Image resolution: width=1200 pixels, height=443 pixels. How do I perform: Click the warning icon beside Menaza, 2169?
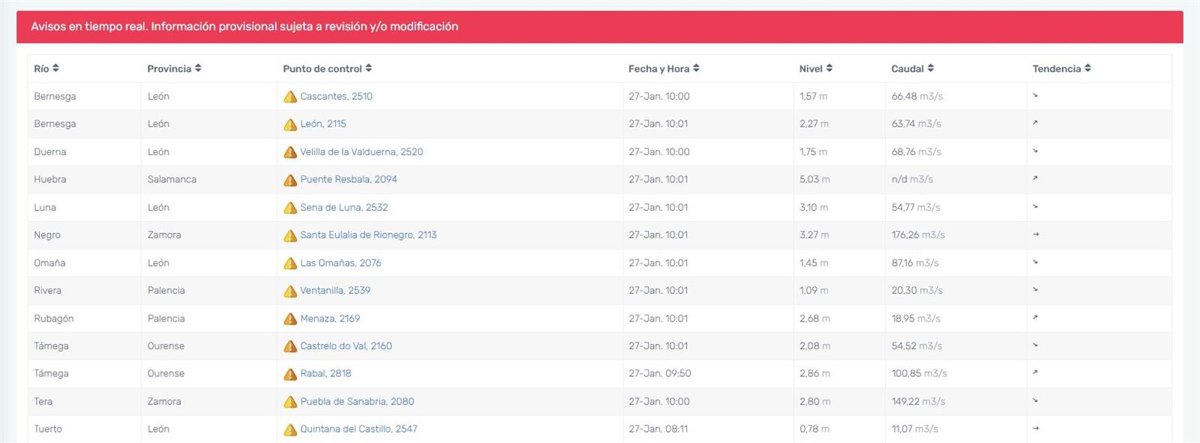click(290, 319)
